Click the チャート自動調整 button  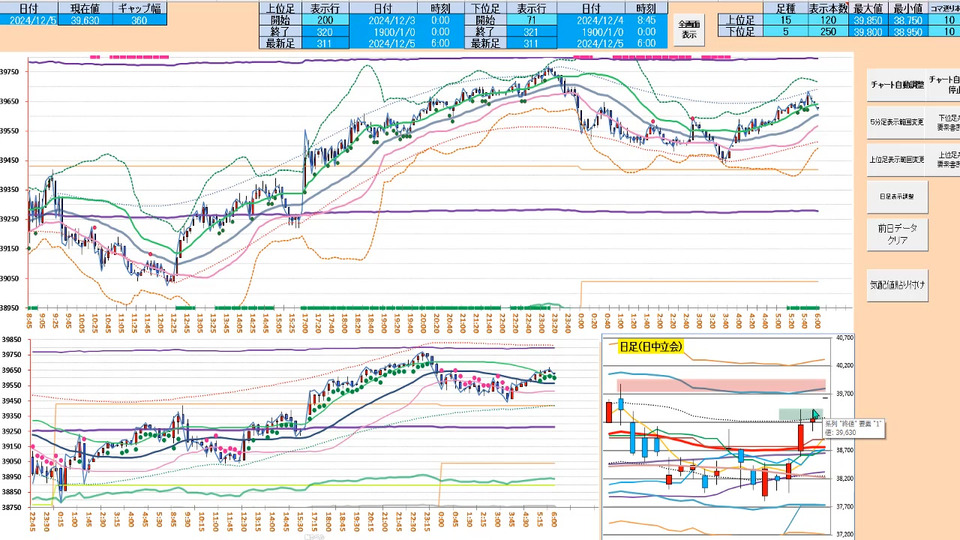(897, 85)
